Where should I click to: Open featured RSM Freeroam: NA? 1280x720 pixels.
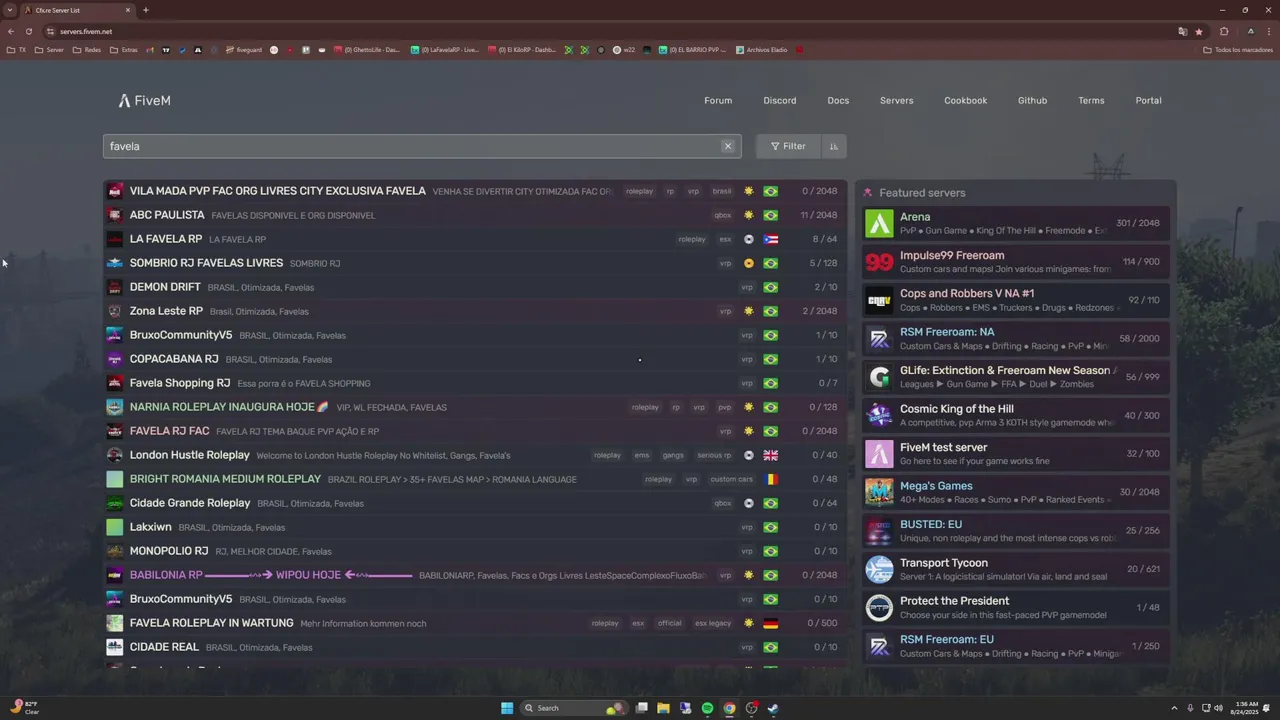click(x=1016, y=339)
